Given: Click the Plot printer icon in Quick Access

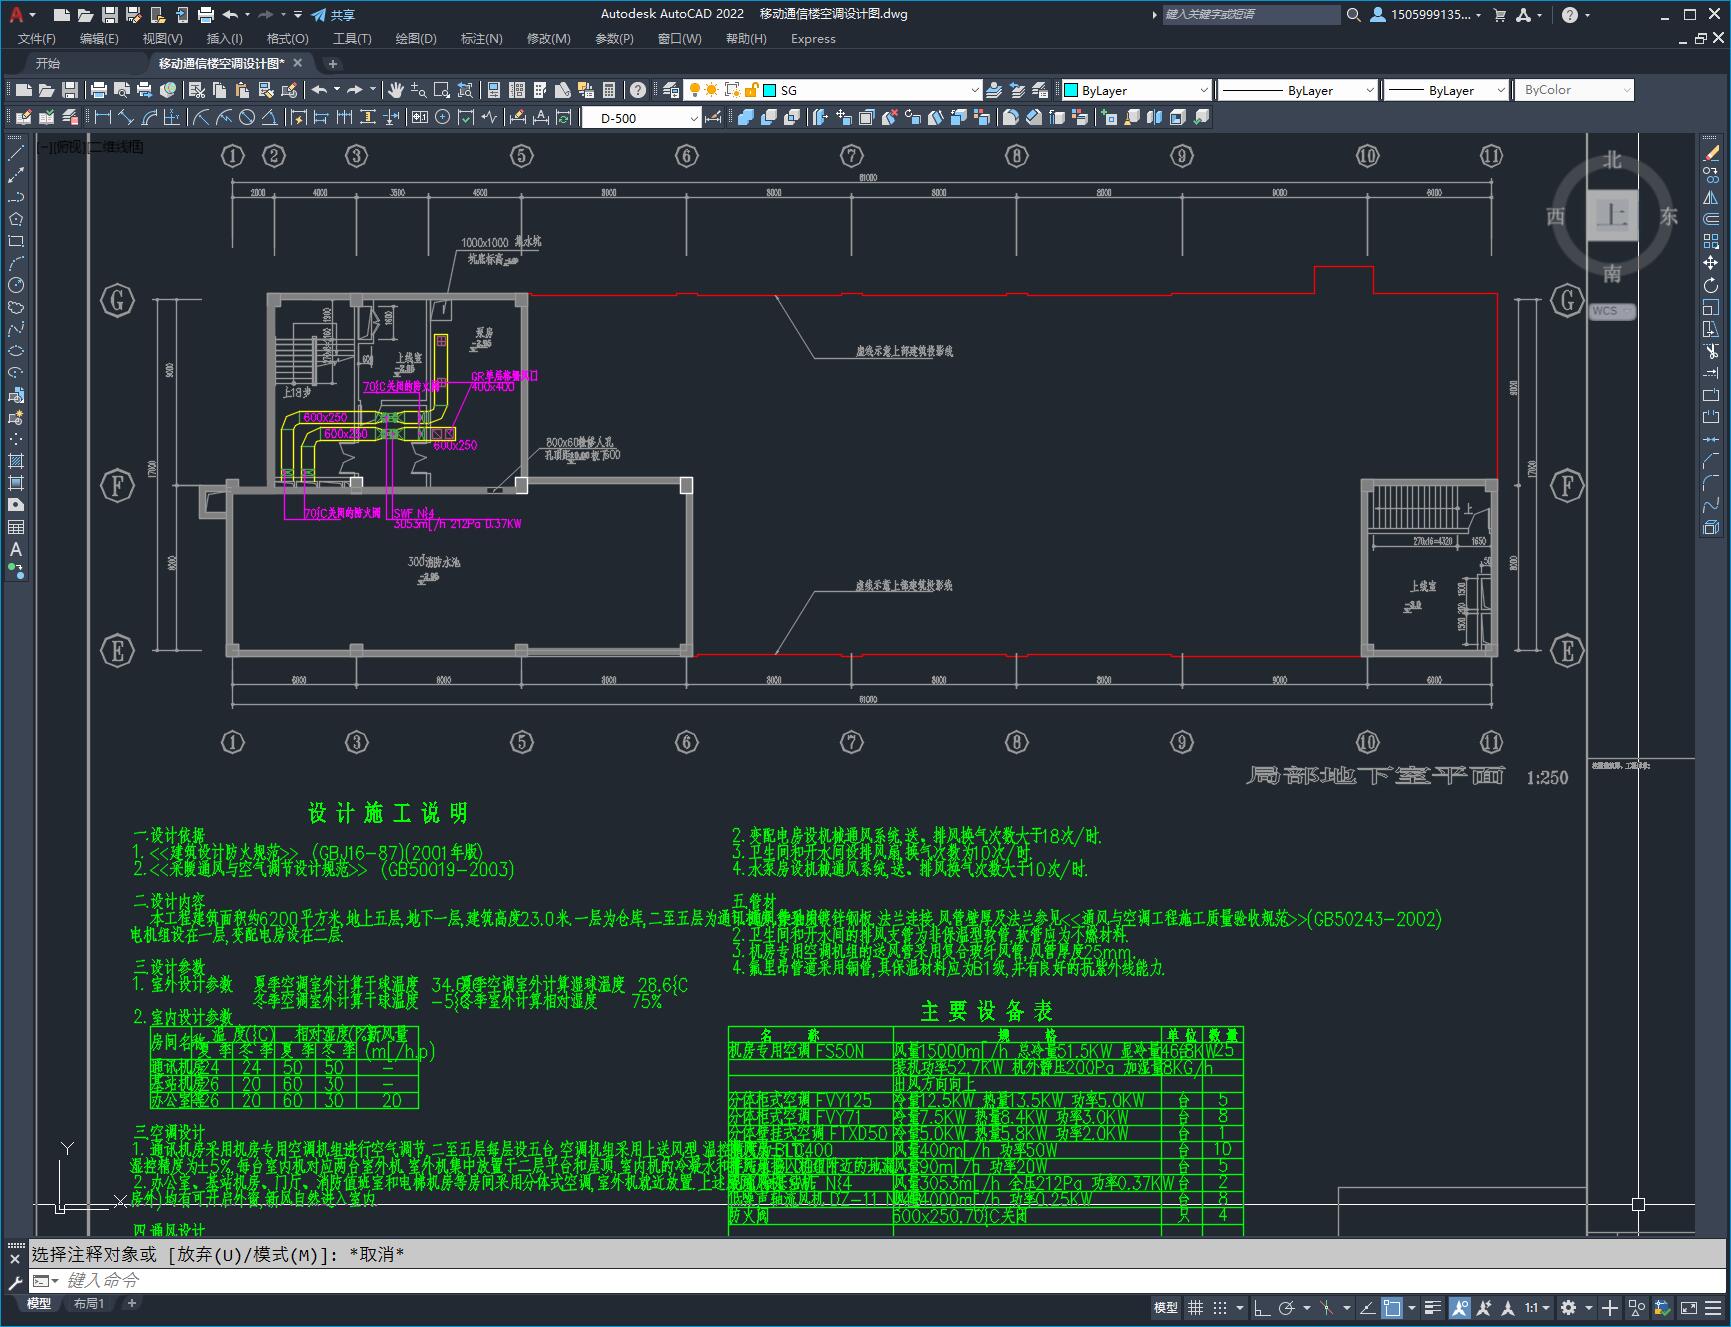Looking at the screenshot, I should click(205, 14).
